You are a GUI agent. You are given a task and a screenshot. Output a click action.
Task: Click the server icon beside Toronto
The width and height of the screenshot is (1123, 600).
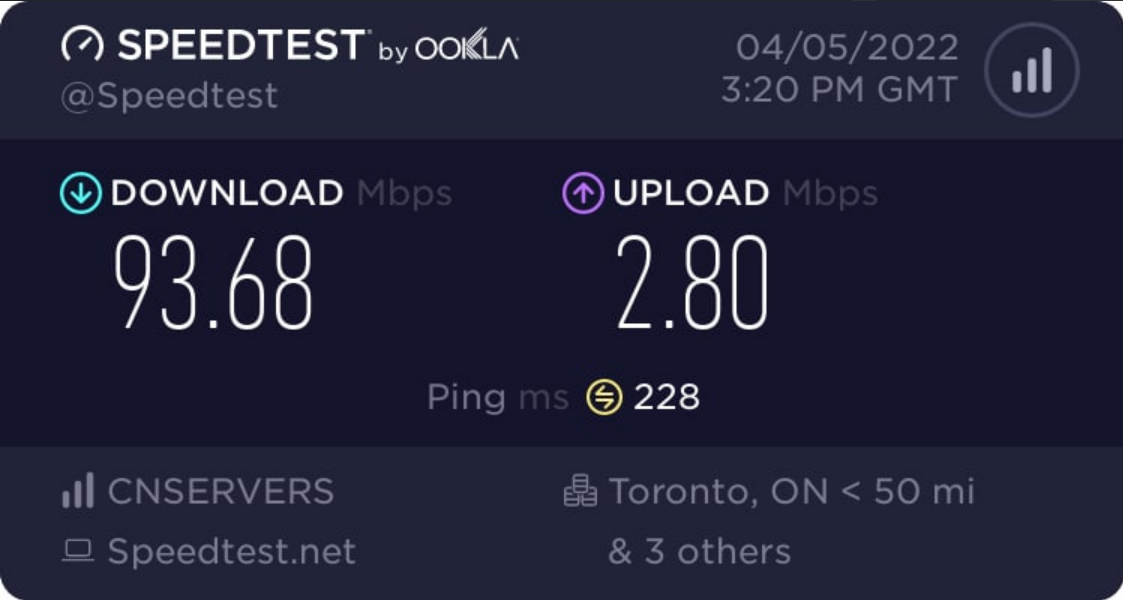(580, 491)
